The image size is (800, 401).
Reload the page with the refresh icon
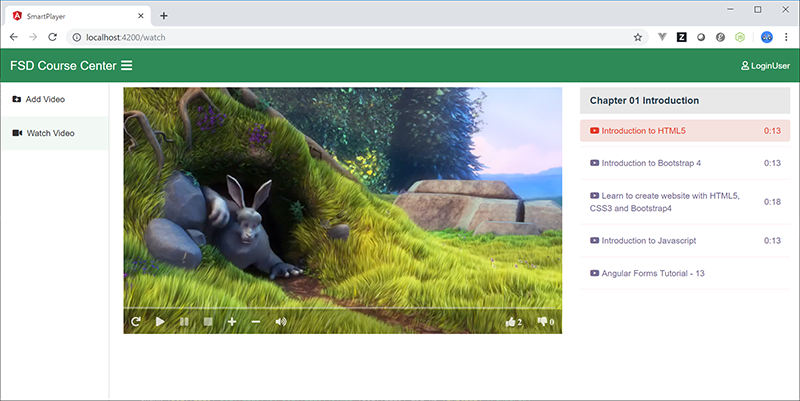click(52, 37)
